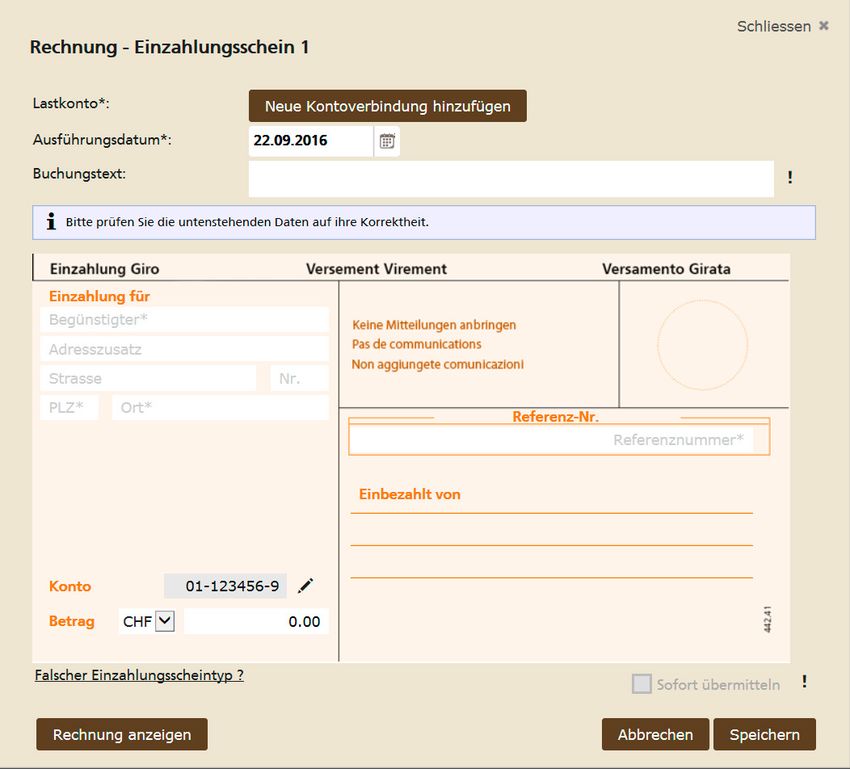850x769 pixels.
Task: Focus the Adresszusatz input field
Action: 185,349
